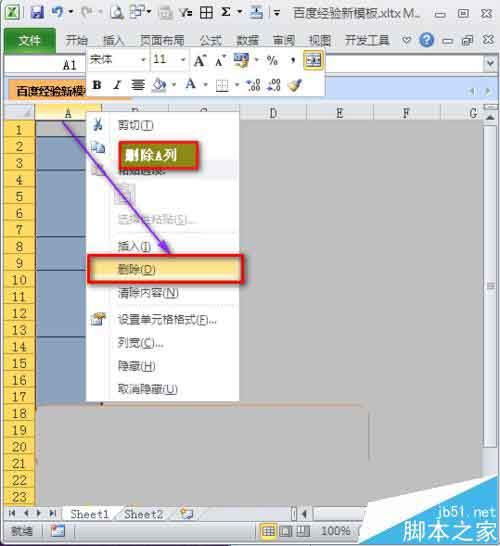500x546 pixels.
Task: Click the Grow Font icon
Action: click(x=200, y=61)
